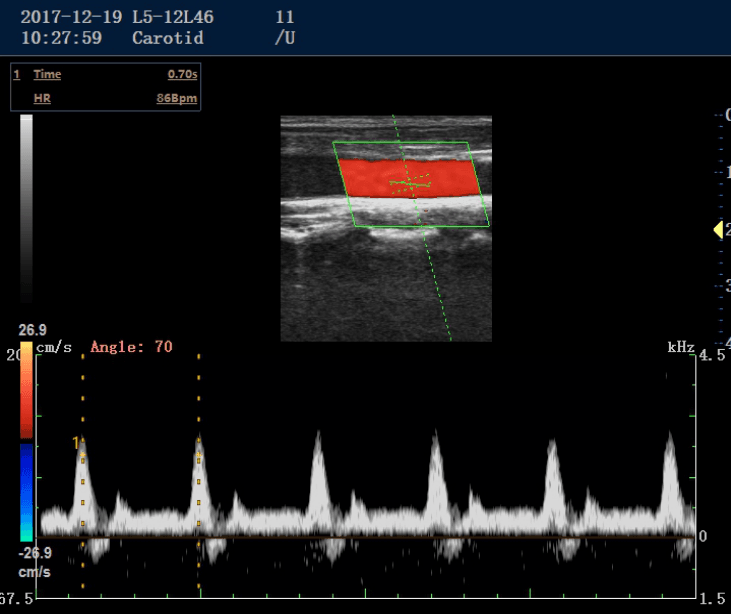This screenshot has width=731, height=614.
Task: Click the B-mode carotid ultrasound image
Action: pyautogui.click(x=386, y=228)
